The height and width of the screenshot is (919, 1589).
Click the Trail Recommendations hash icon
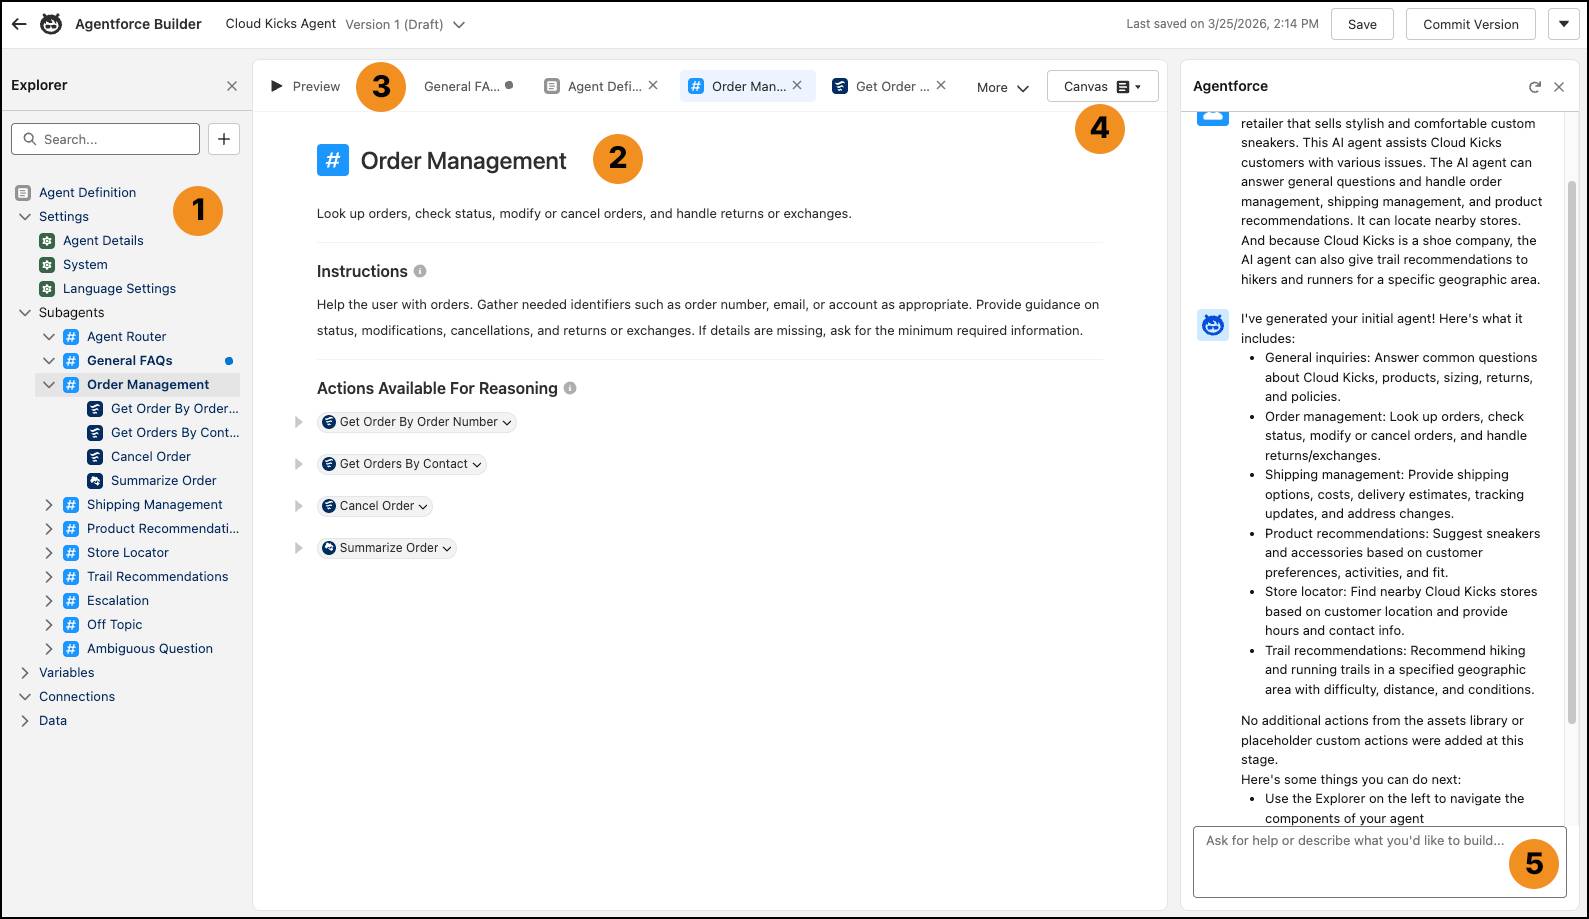click(x=71, y=576)
